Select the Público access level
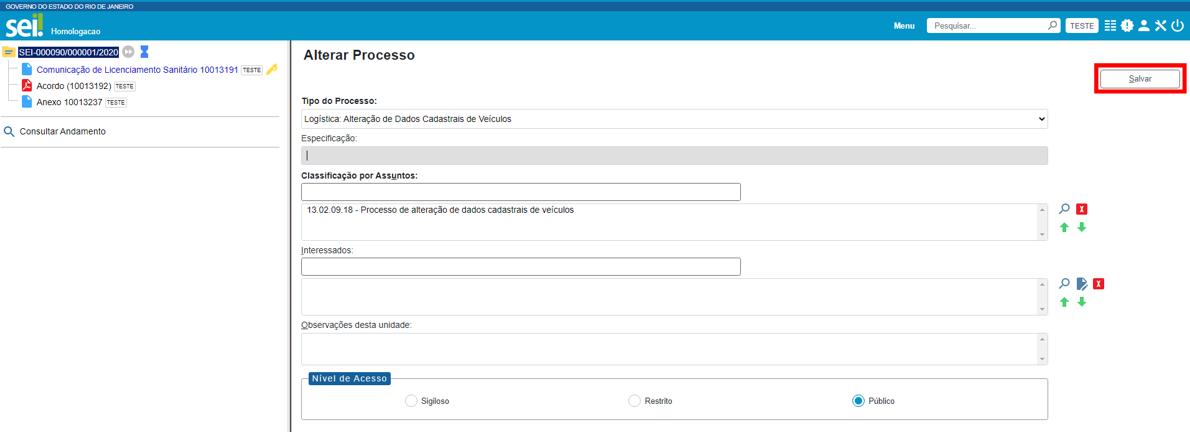The height and width of the screenshot is (432, 1190). (858, 401)
